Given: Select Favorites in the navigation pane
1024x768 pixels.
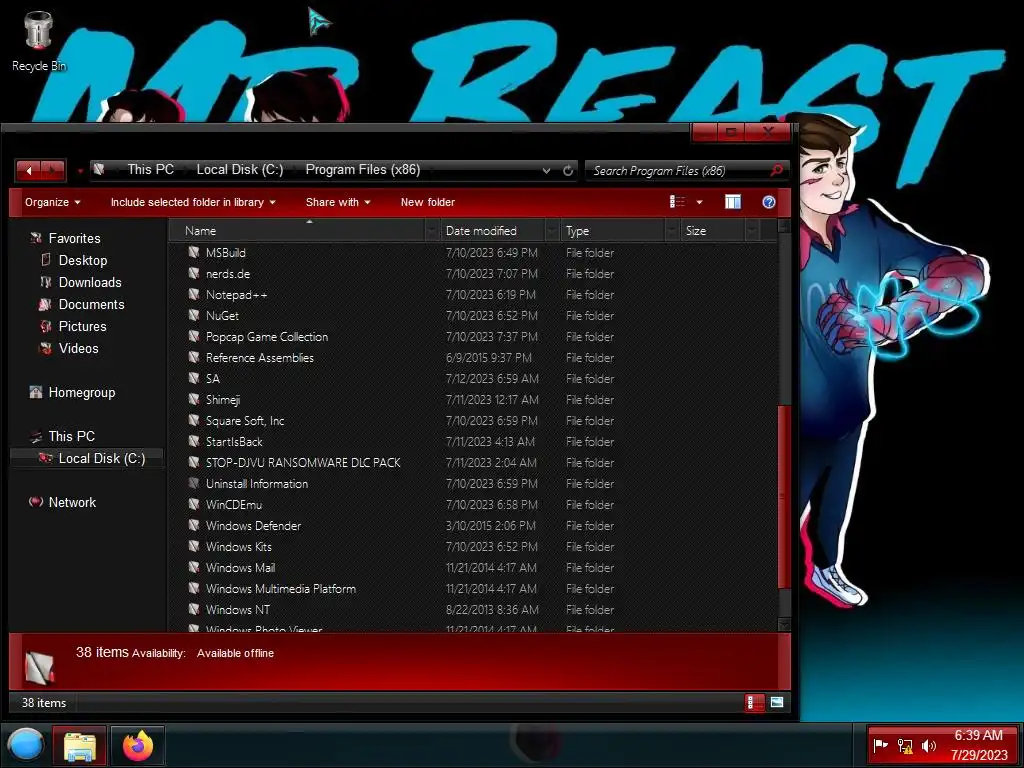Looking at the screenshot, I should [x=74, y=238].
